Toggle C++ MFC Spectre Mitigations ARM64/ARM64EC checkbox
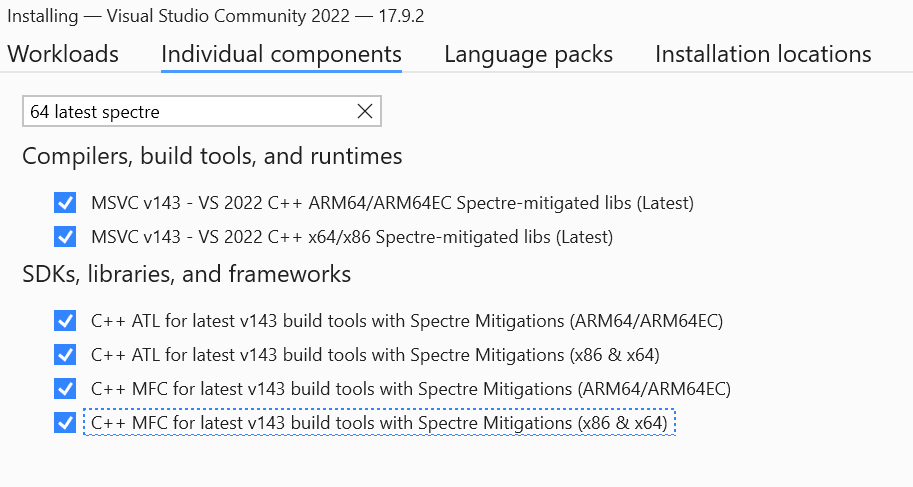The width and height of the screenshot is (913, 487). (x=66, y=389)
